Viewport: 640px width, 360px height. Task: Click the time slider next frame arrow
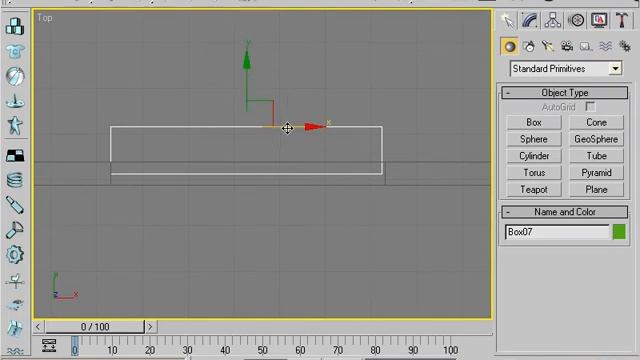(x=150, y=327)
